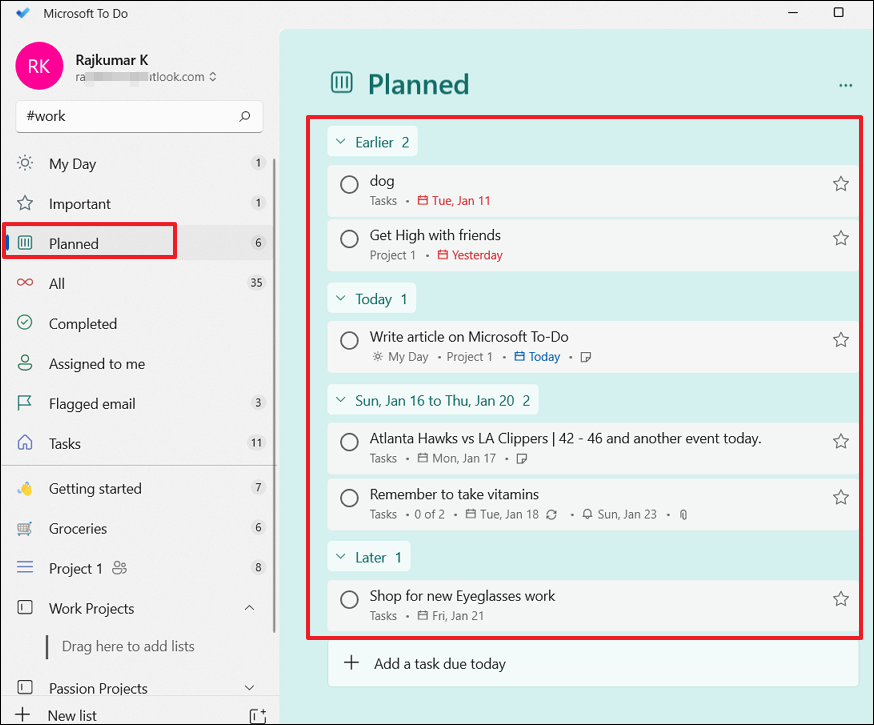Complete 'Write article on Microsoft To-Do' task
This screenshot has width=874, height=725.
pos(349,340)
